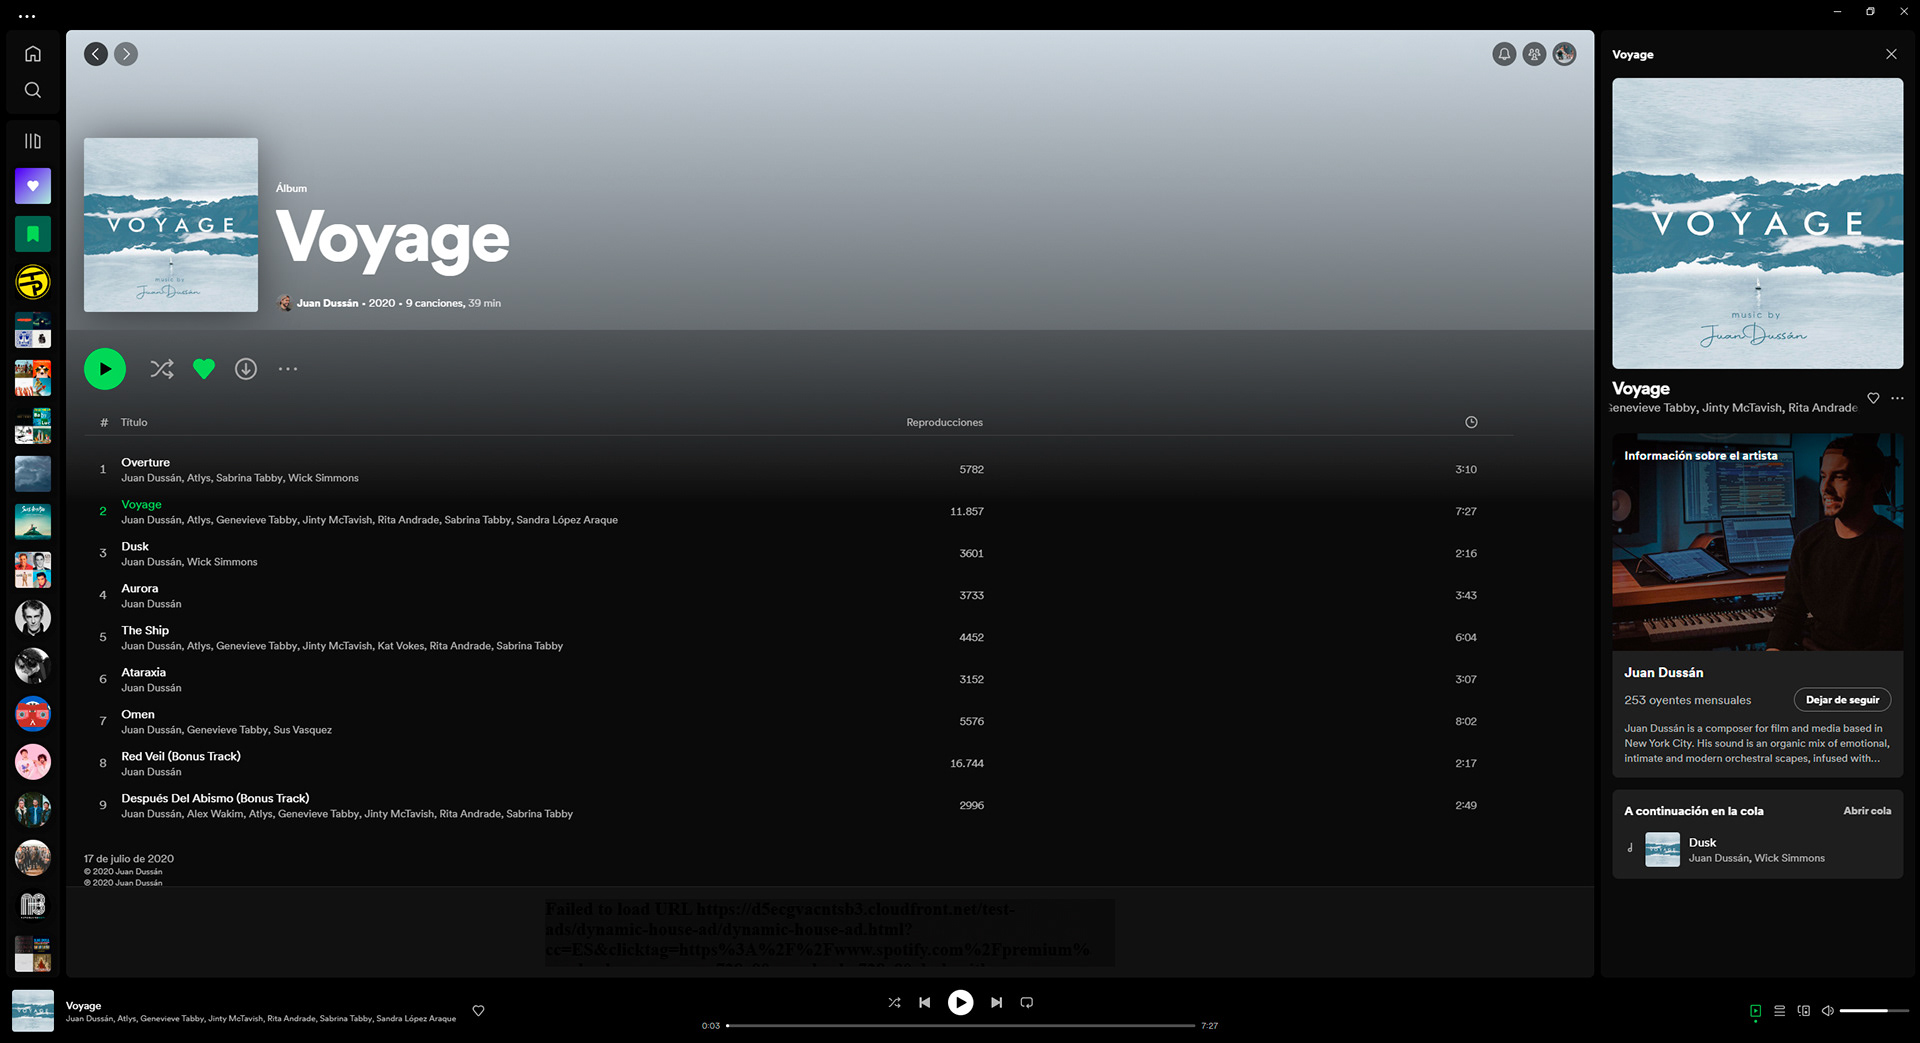Toggle shuffle for the album
The width and height of the screenshot is (1920, 1043).
(x=162, y=369)
